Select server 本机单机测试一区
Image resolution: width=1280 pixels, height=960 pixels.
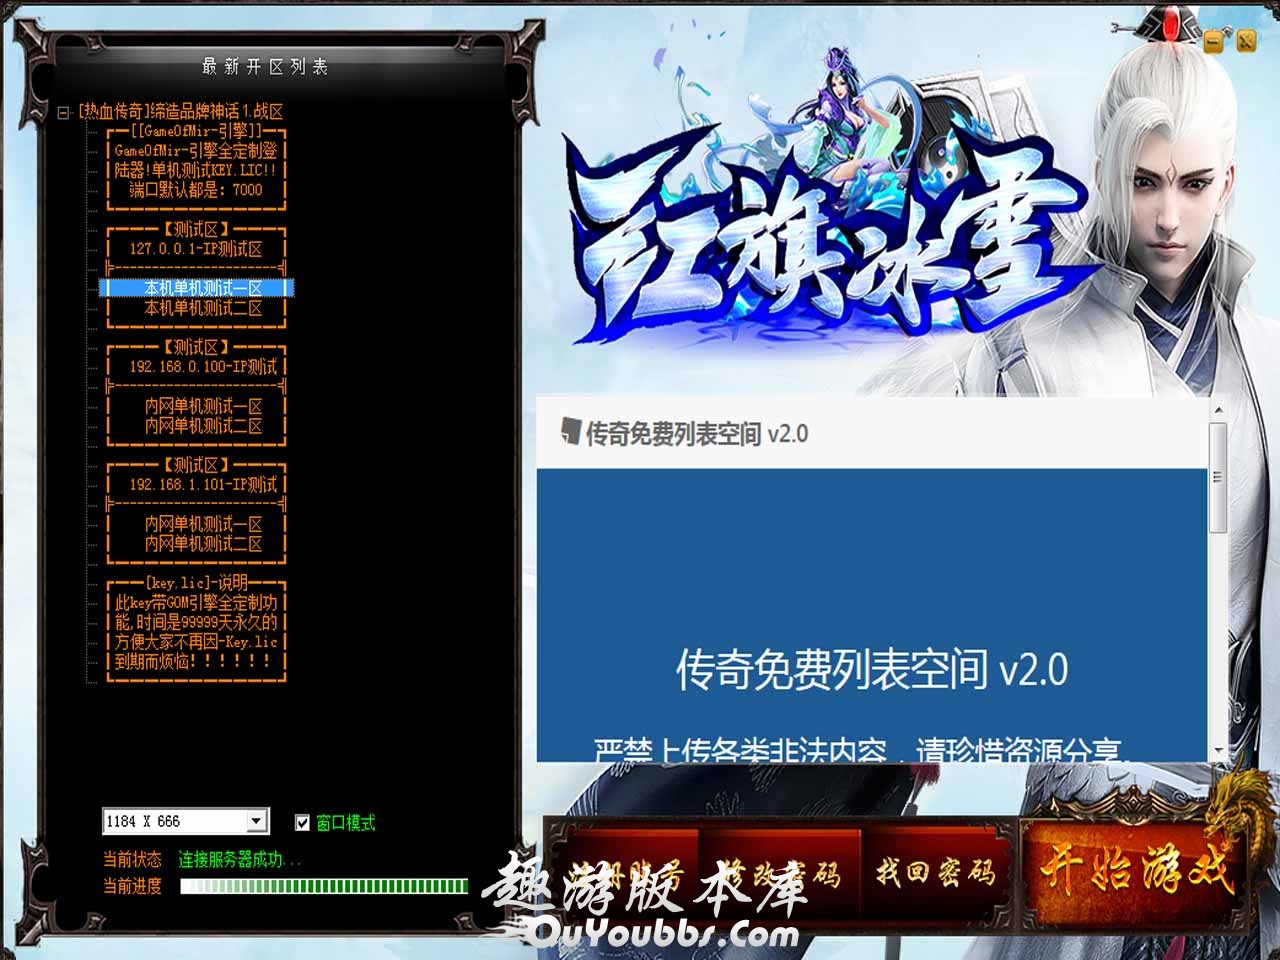pyautogui.click(x=197, y=288)
